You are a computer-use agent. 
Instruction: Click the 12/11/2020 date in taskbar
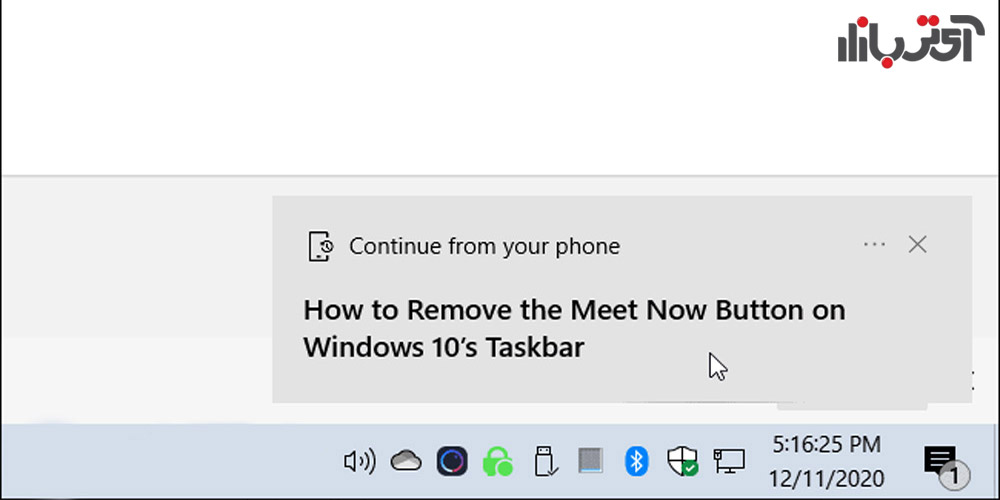click(827, 478)
